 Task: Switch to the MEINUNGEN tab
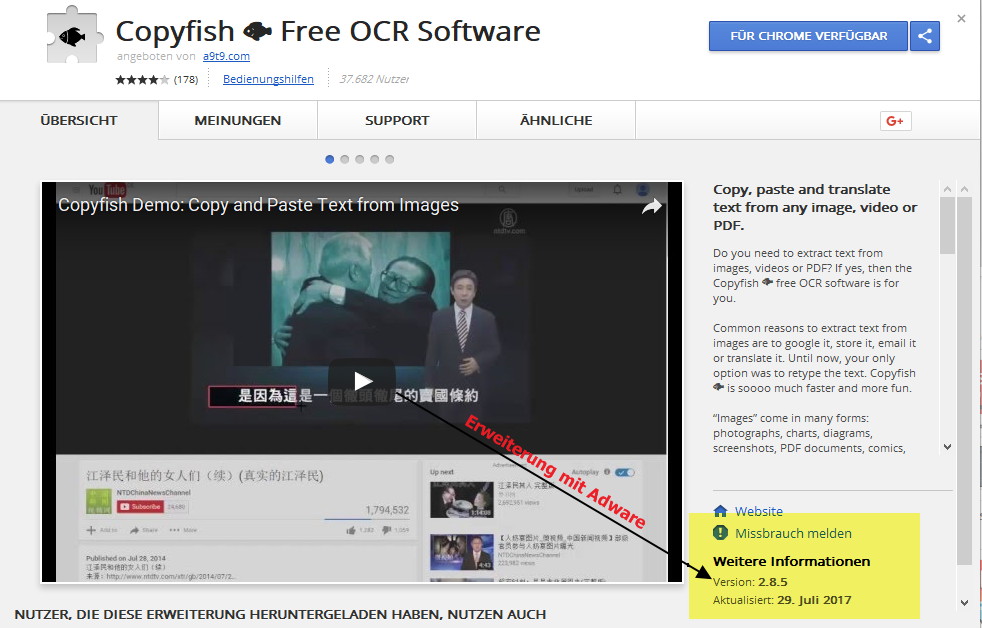[238, 120]
